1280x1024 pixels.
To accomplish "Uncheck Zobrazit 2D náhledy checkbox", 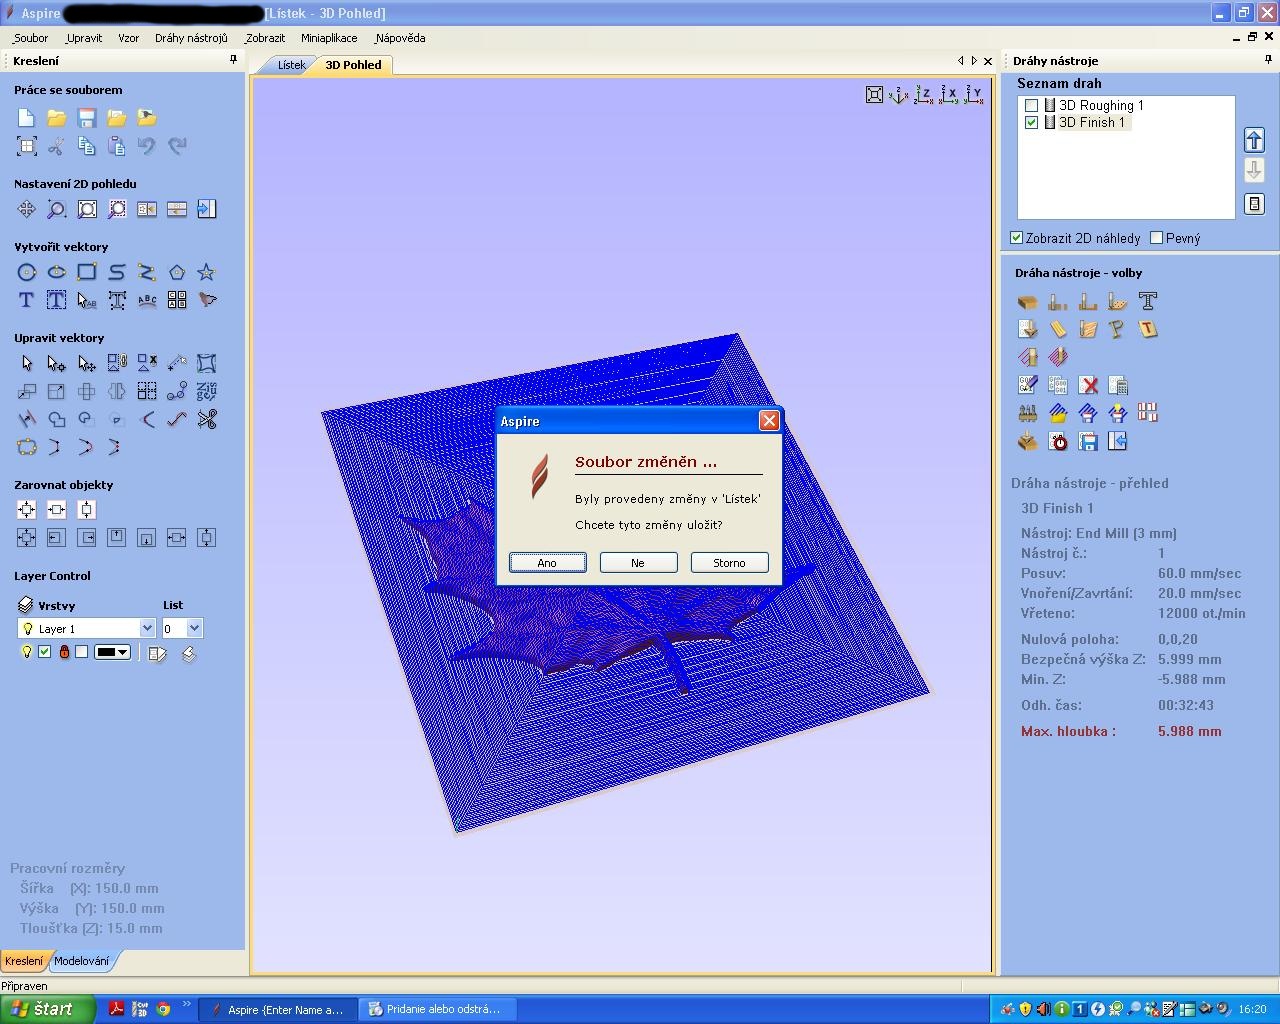I will pyautogui.click(x=1016, y=238).
